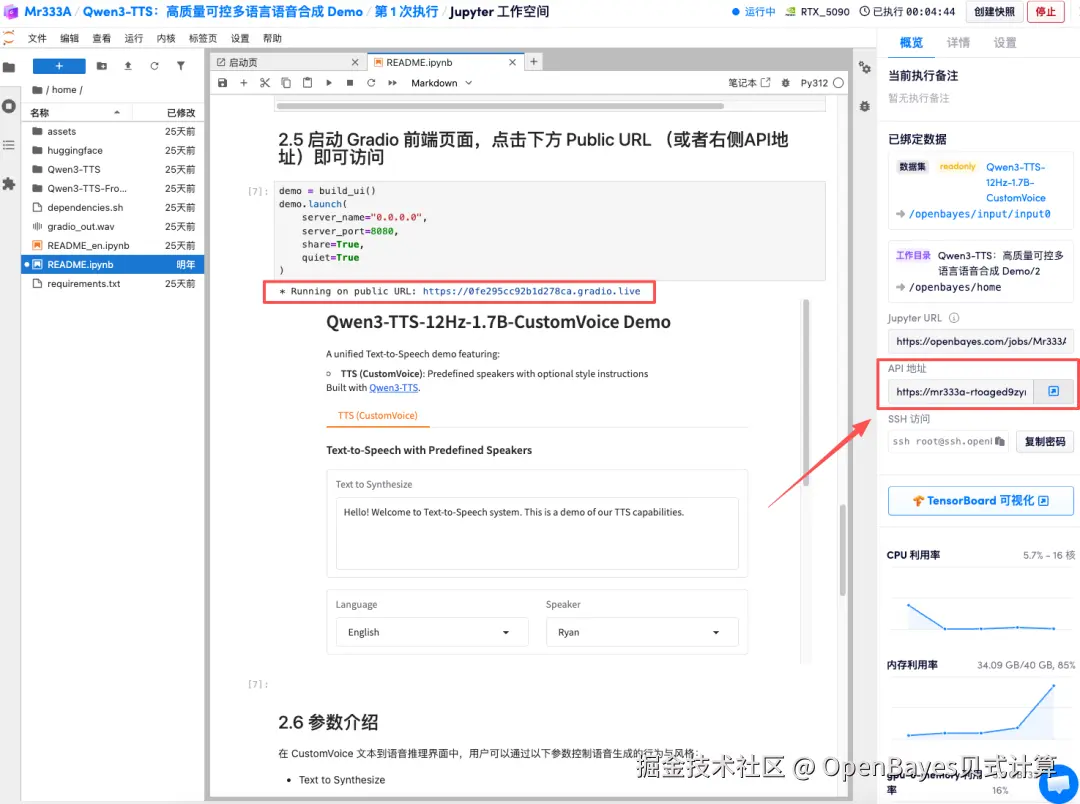Image resolution: width=1080 pixels, height=804 pixels.
Task: Follow the Qwen3-TTS link in demo
Action: click(x=394, y=388)
